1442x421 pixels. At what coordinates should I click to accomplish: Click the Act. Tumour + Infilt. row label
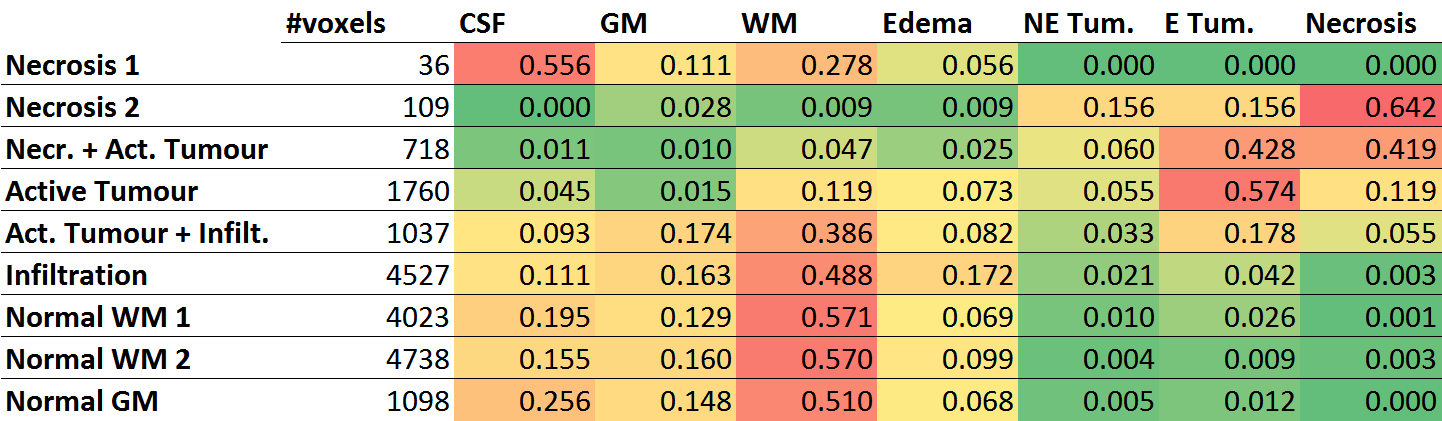click(x=139, y=234)
